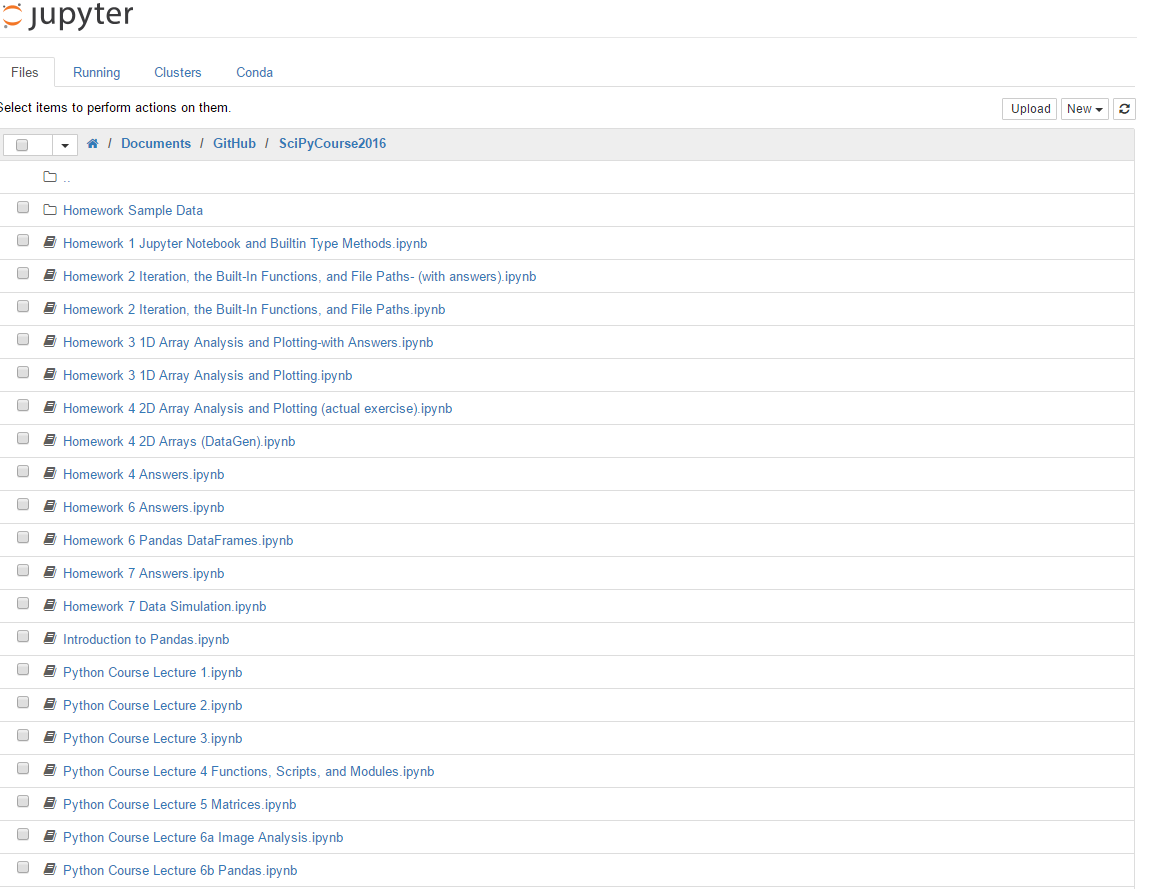Tick checkbox for Python Course Lecture 6b Pandas

[23, 868]
